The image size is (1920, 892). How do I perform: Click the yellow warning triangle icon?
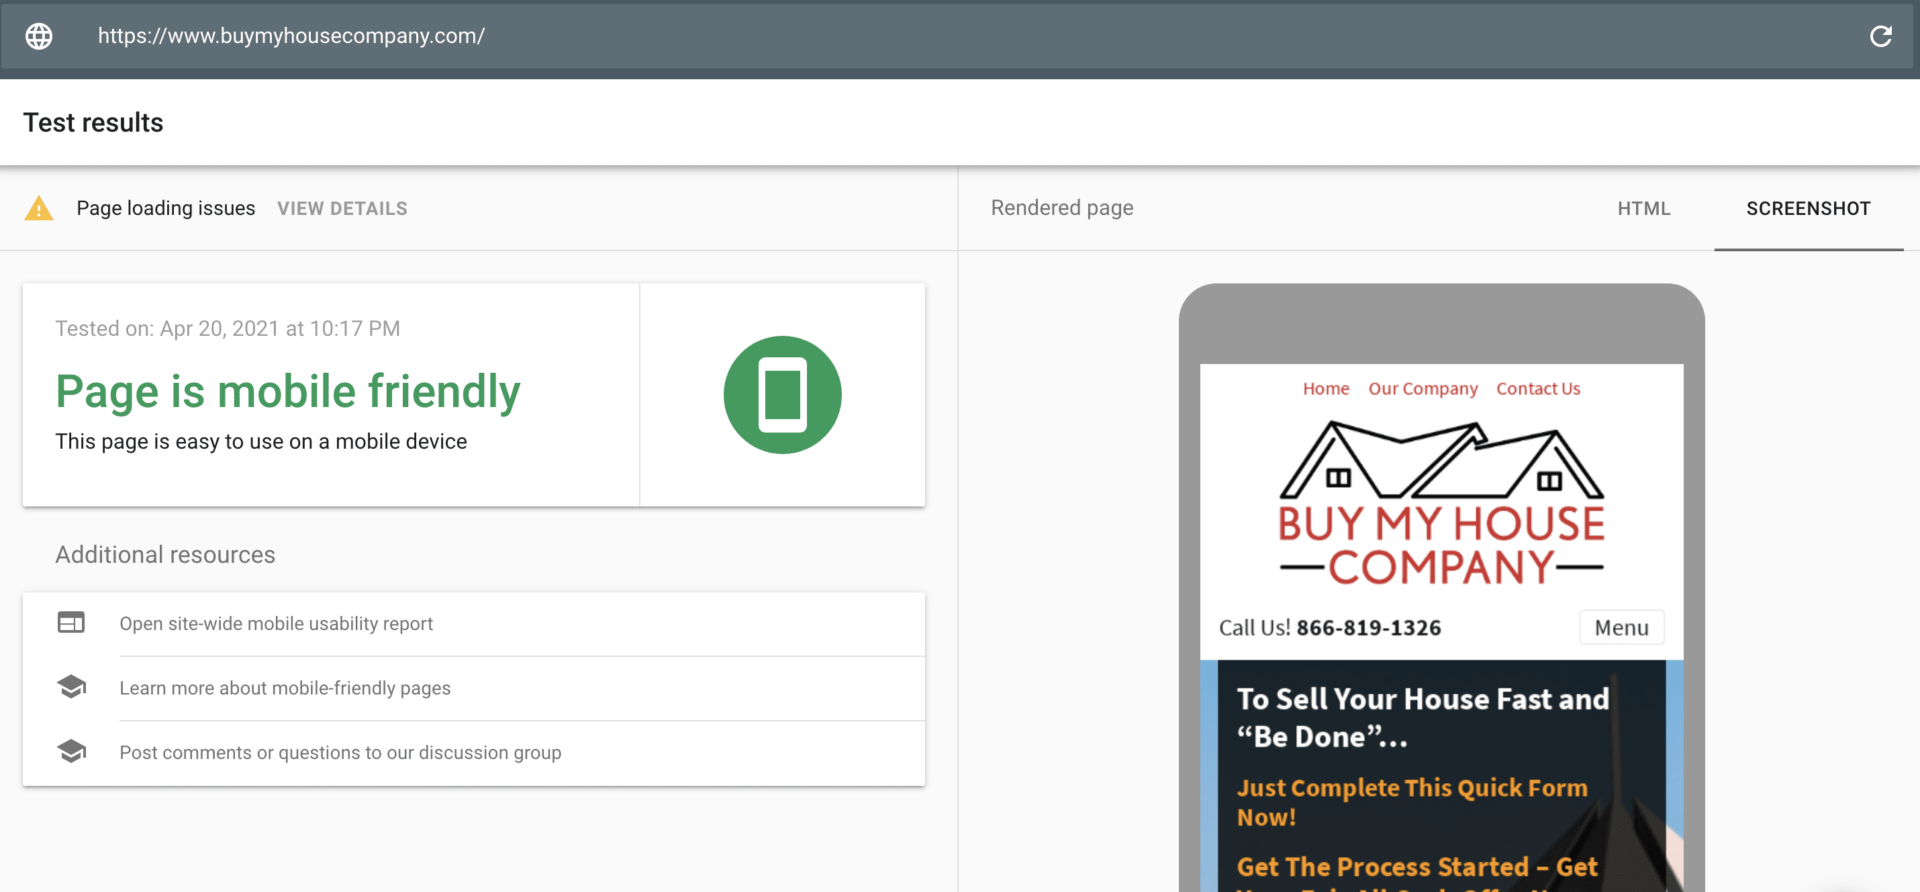[x=39, y=208]
